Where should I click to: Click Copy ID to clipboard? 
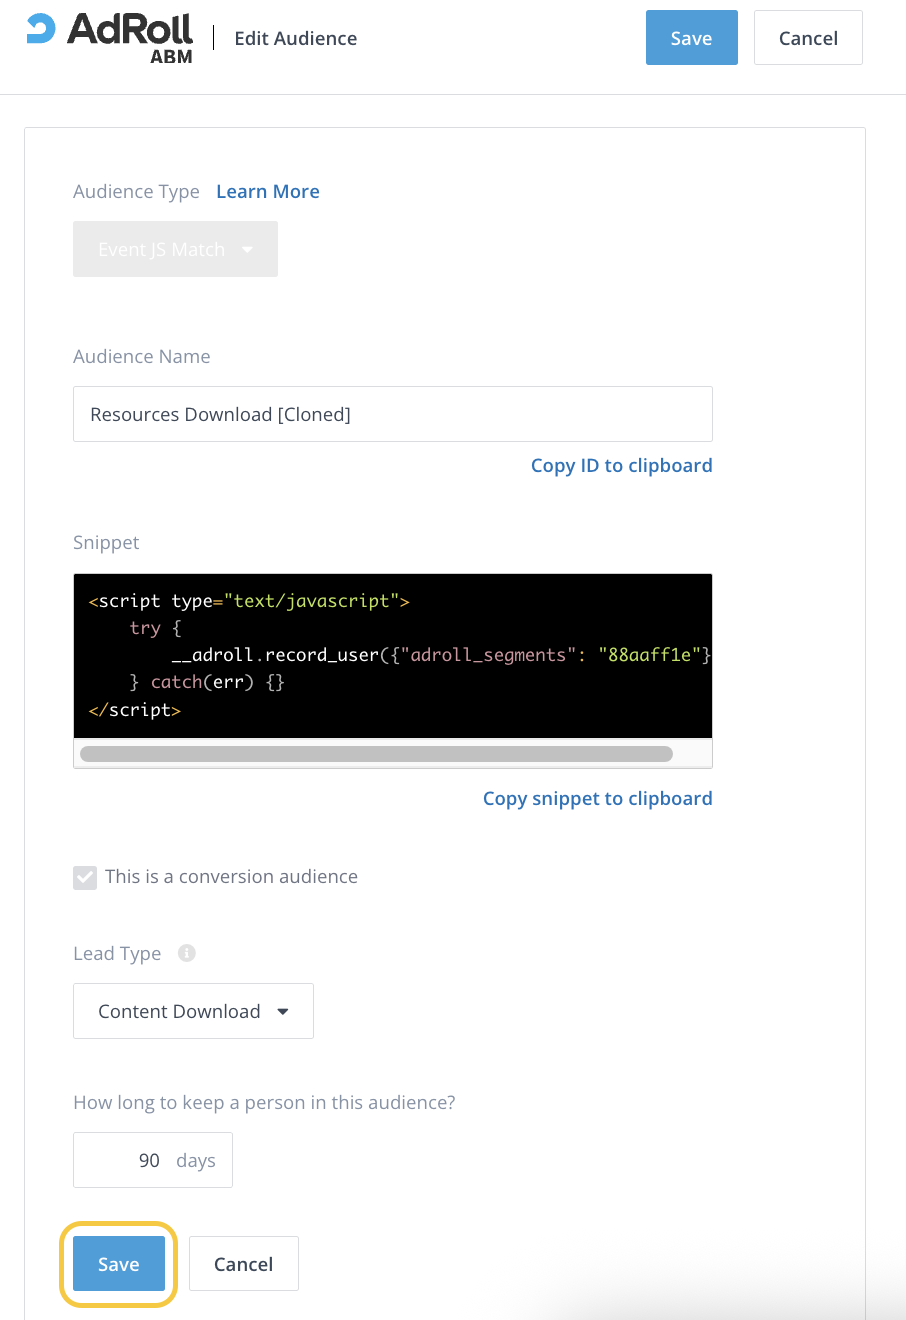[621, 466]
